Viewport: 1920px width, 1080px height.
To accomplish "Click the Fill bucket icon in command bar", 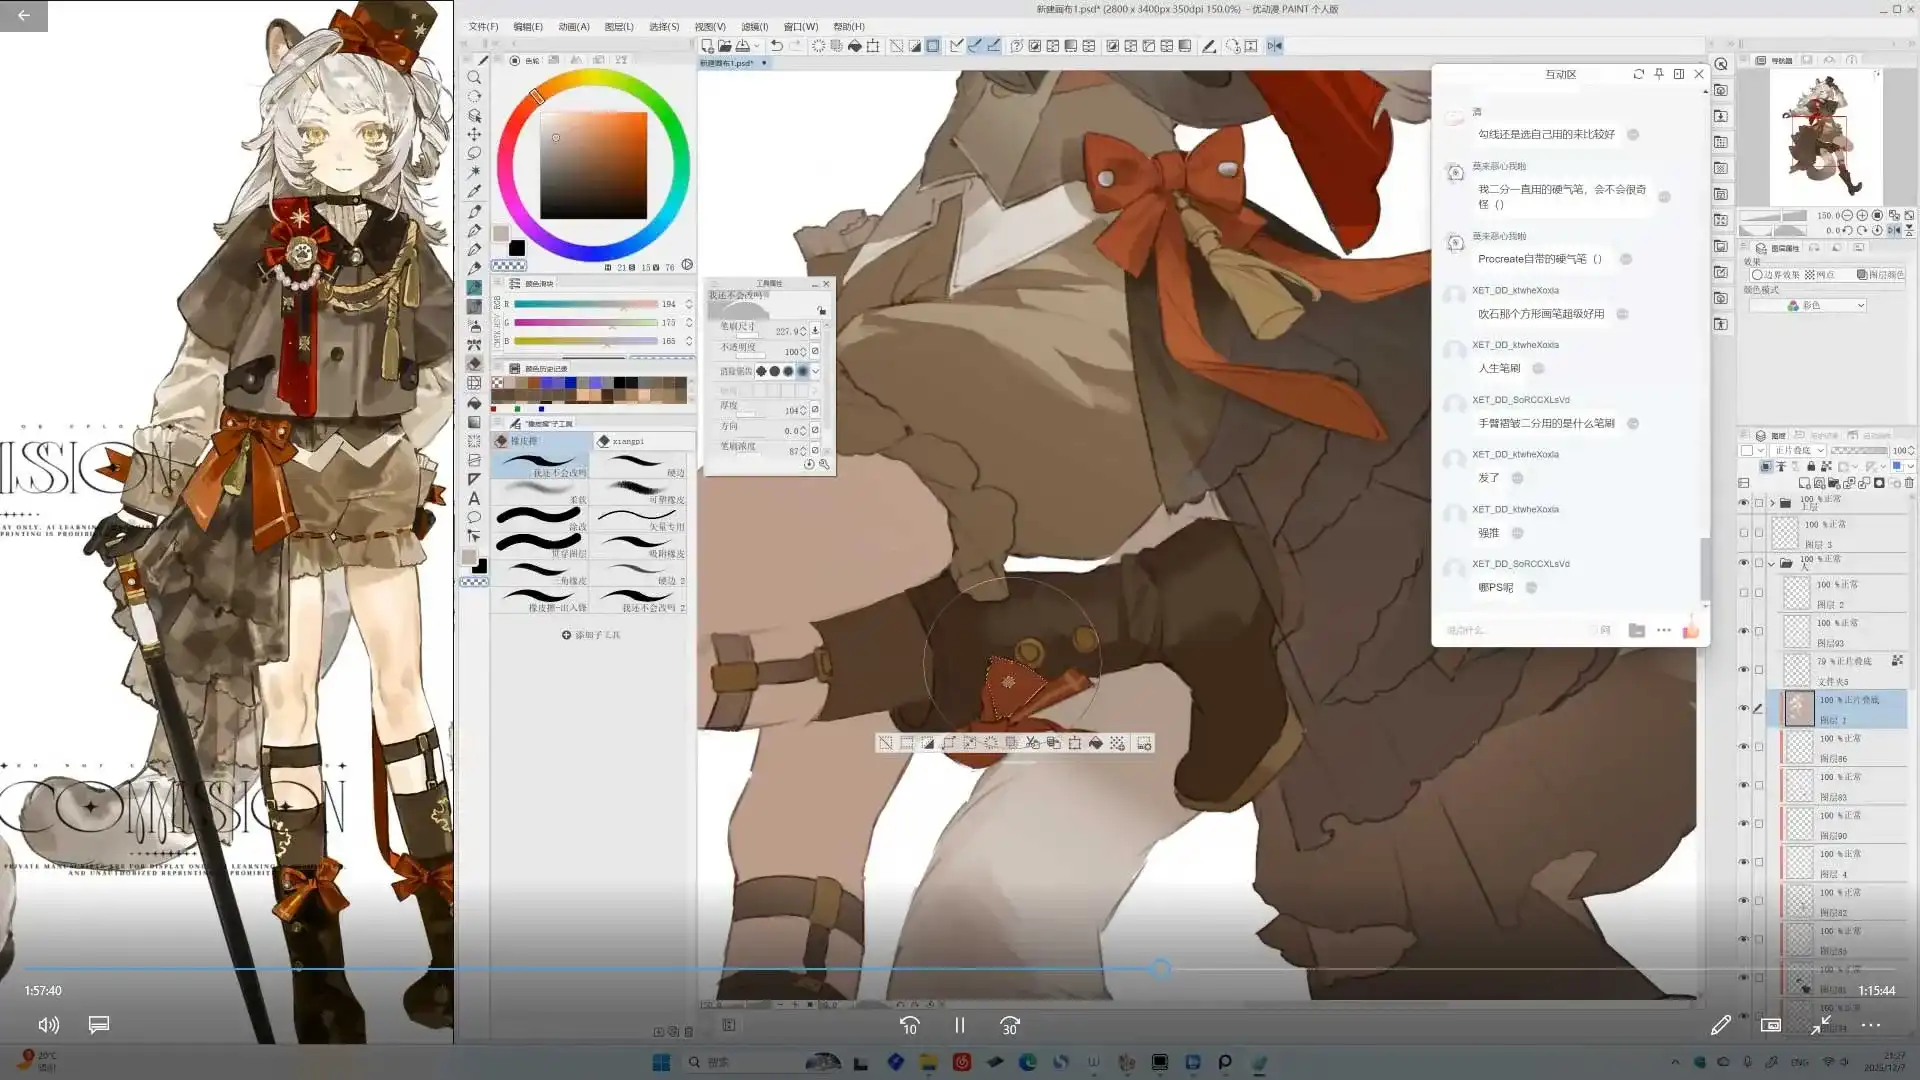I will (855, 46).
